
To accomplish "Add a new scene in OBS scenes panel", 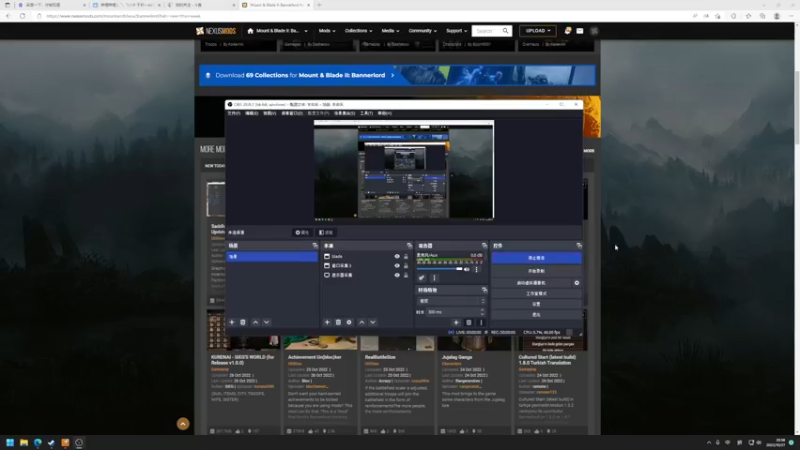I will pos(232,322).
